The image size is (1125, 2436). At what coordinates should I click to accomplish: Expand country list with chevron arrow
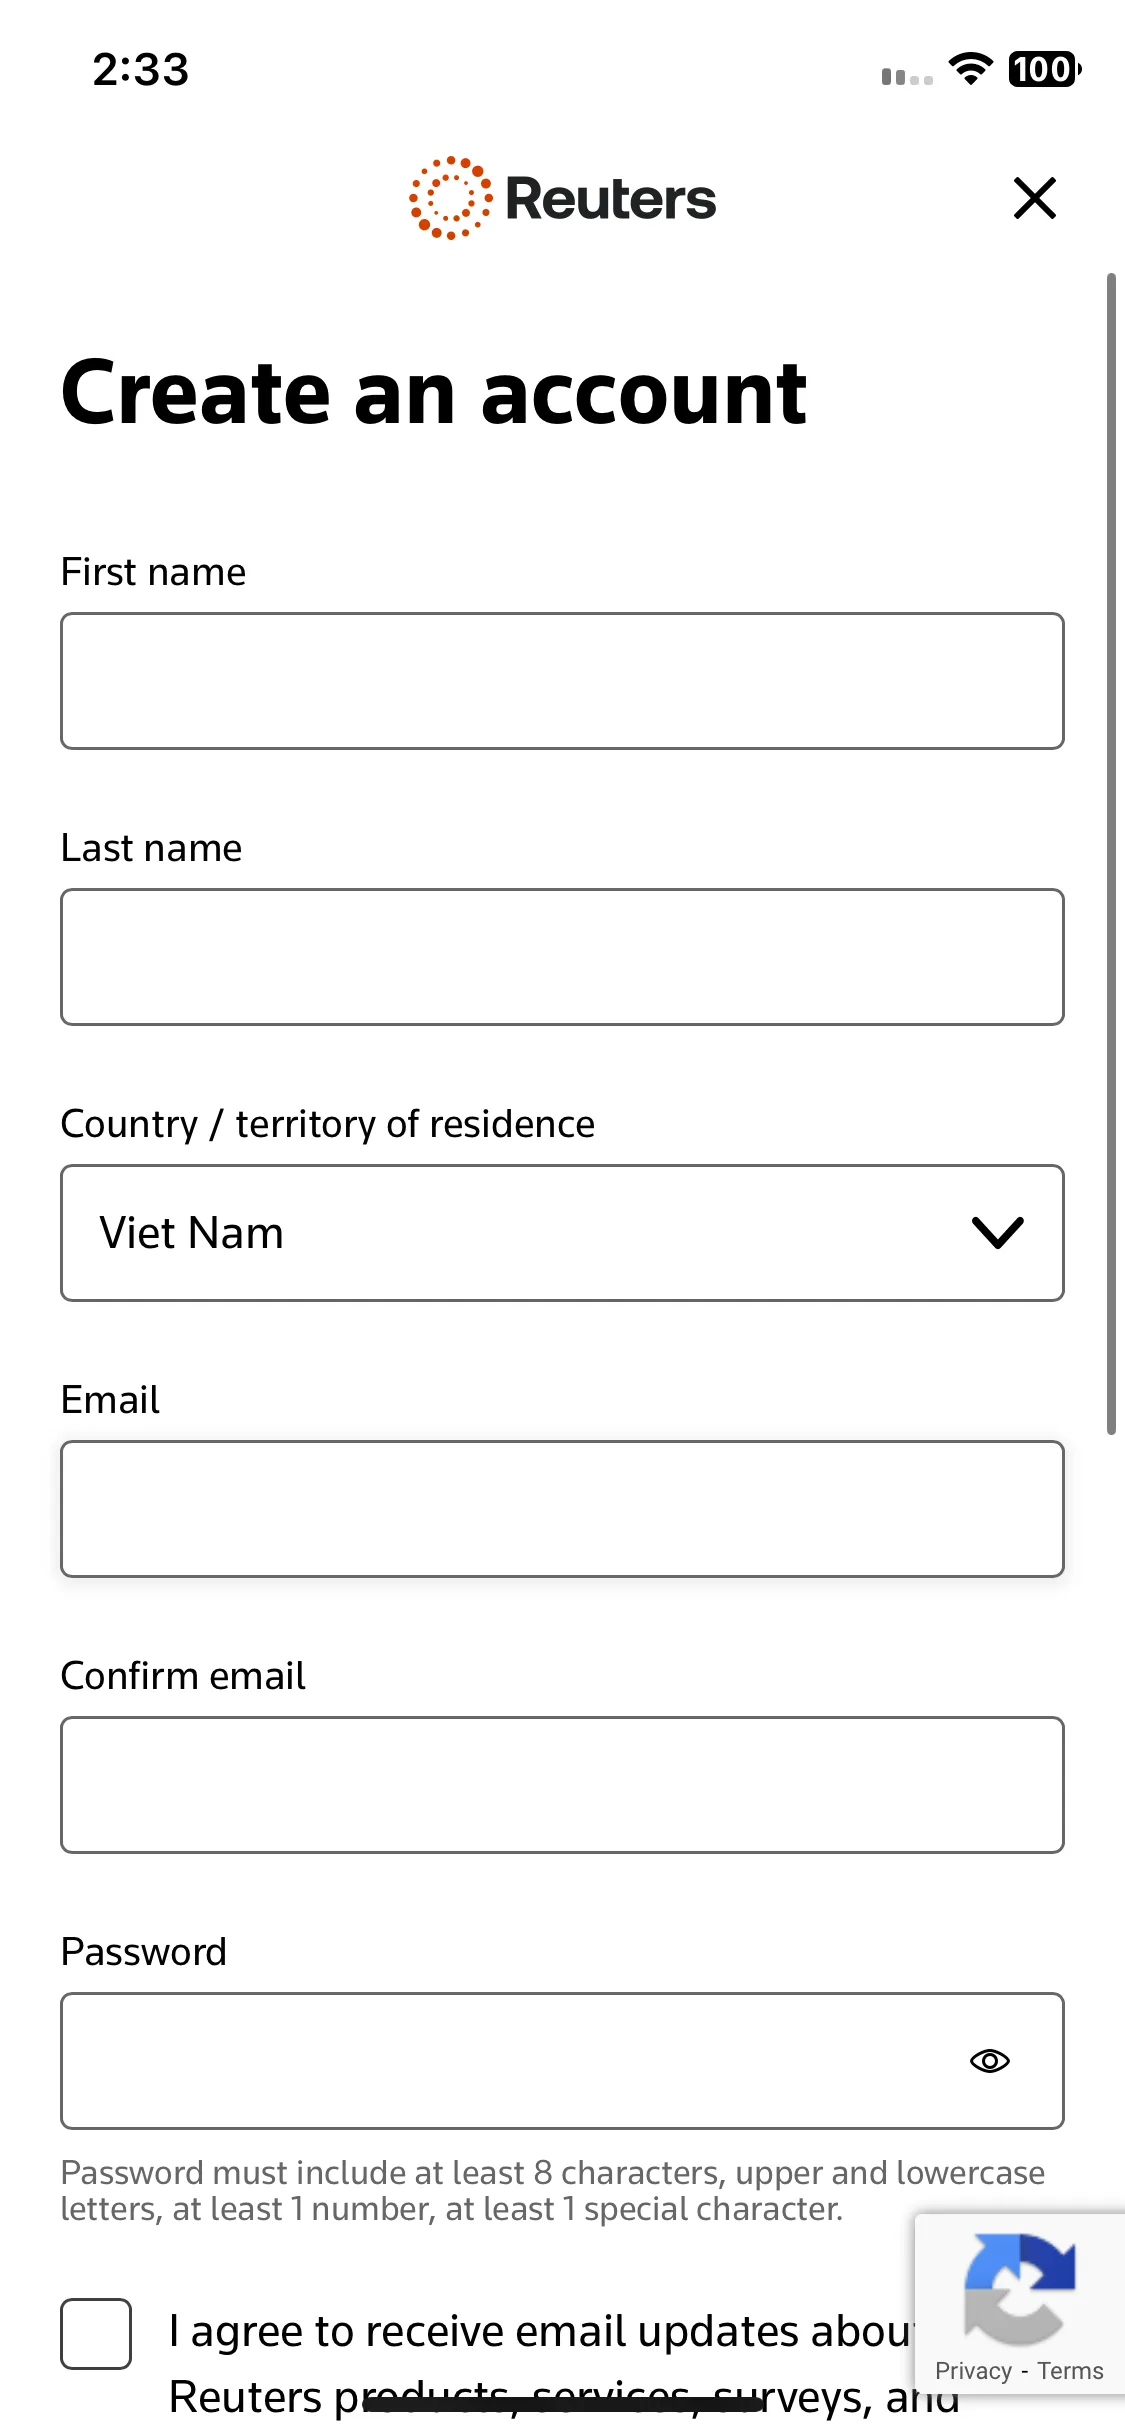(x=998, y=1233)
